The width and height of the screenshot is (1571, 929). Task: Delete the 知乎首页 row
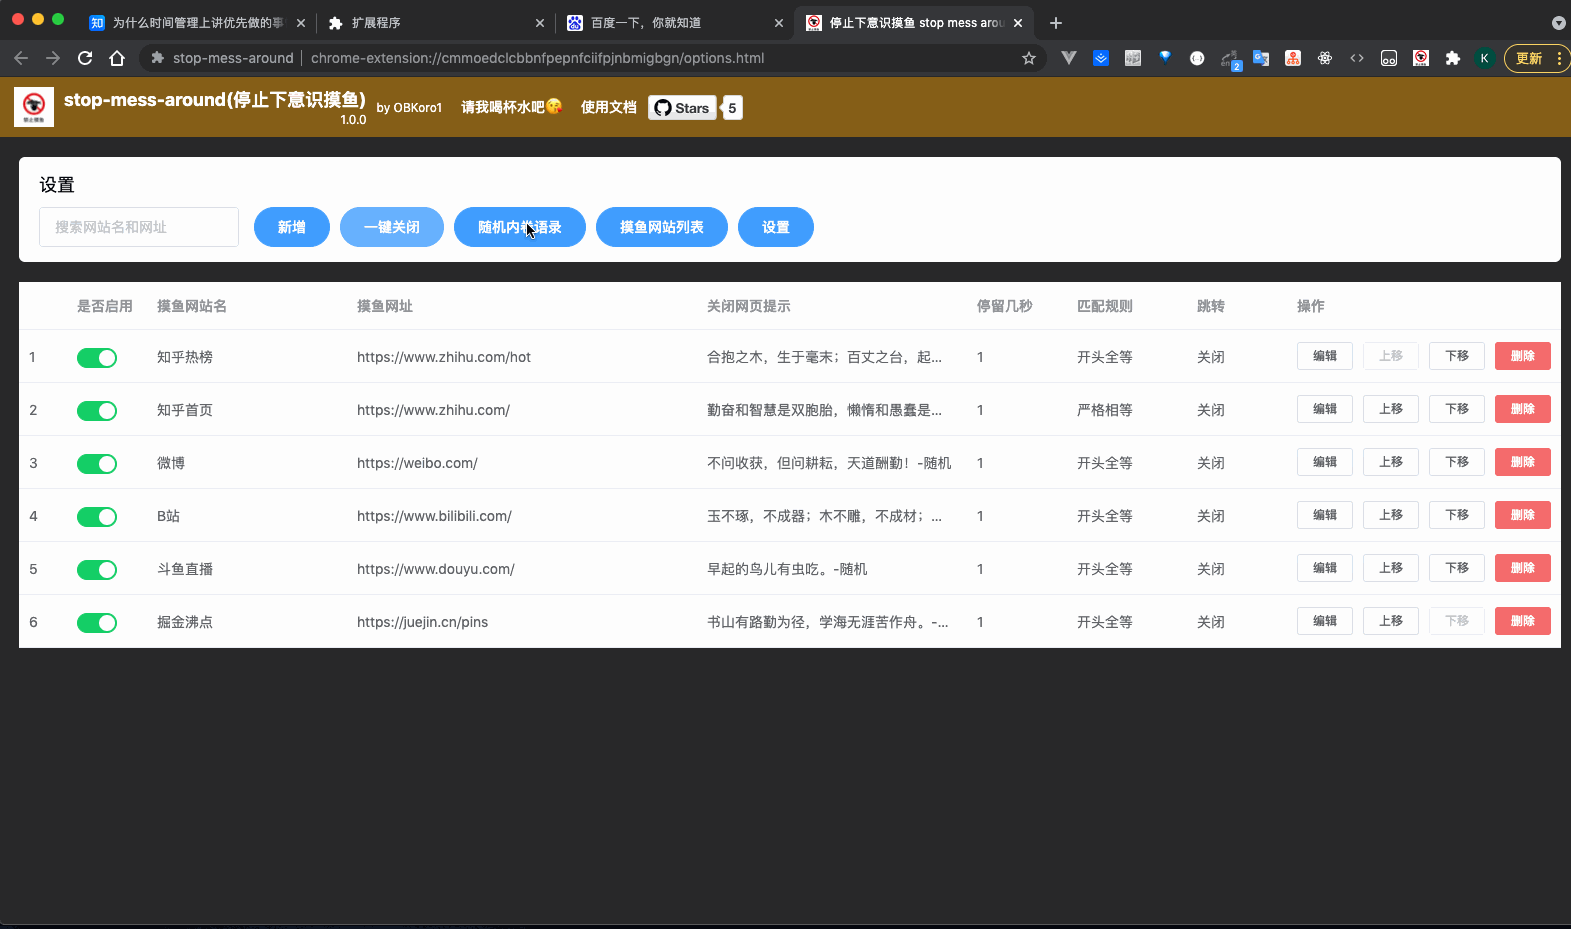coord(1523,409)
